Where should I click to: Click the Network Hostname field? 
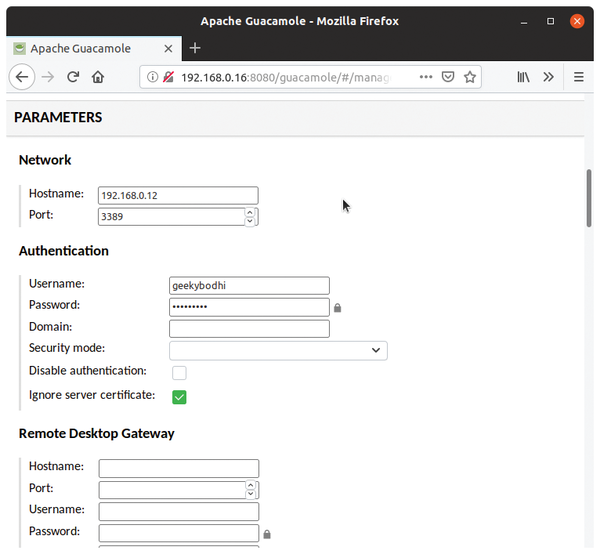pos(178,196)
